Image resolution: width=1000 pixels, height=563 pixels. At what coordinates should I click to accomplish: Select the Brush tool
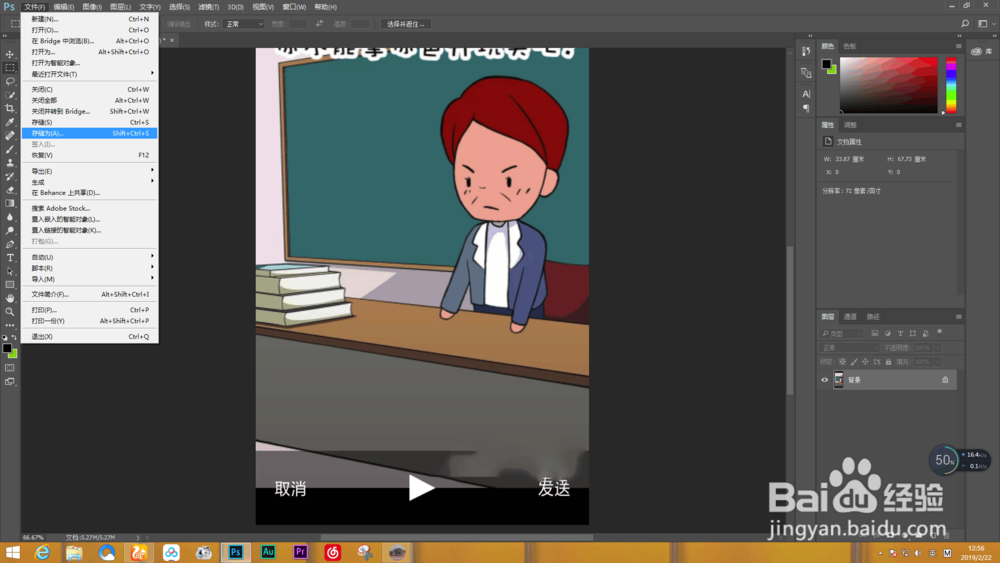(x=10, y=149)
